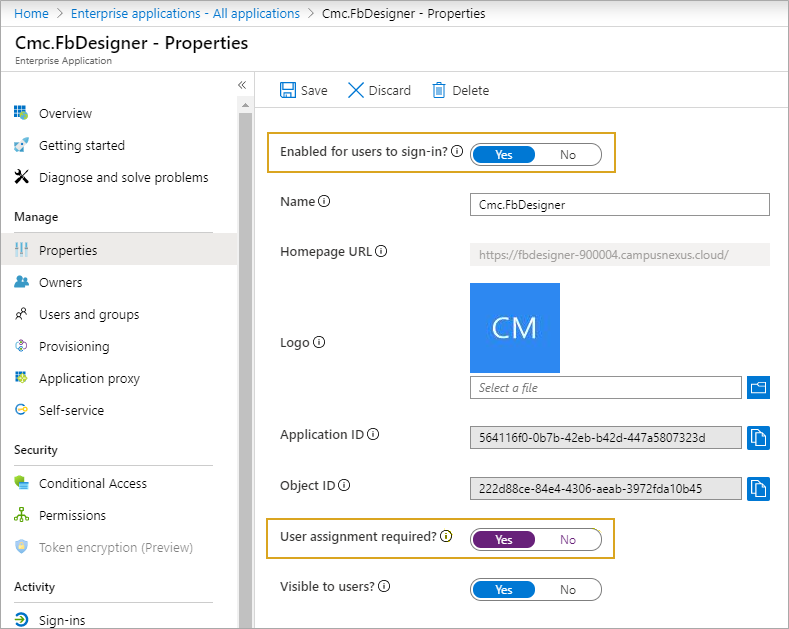The image size is (789, 629).
Task: Click the Save disk icon
Action: click(x=288, y=90)
